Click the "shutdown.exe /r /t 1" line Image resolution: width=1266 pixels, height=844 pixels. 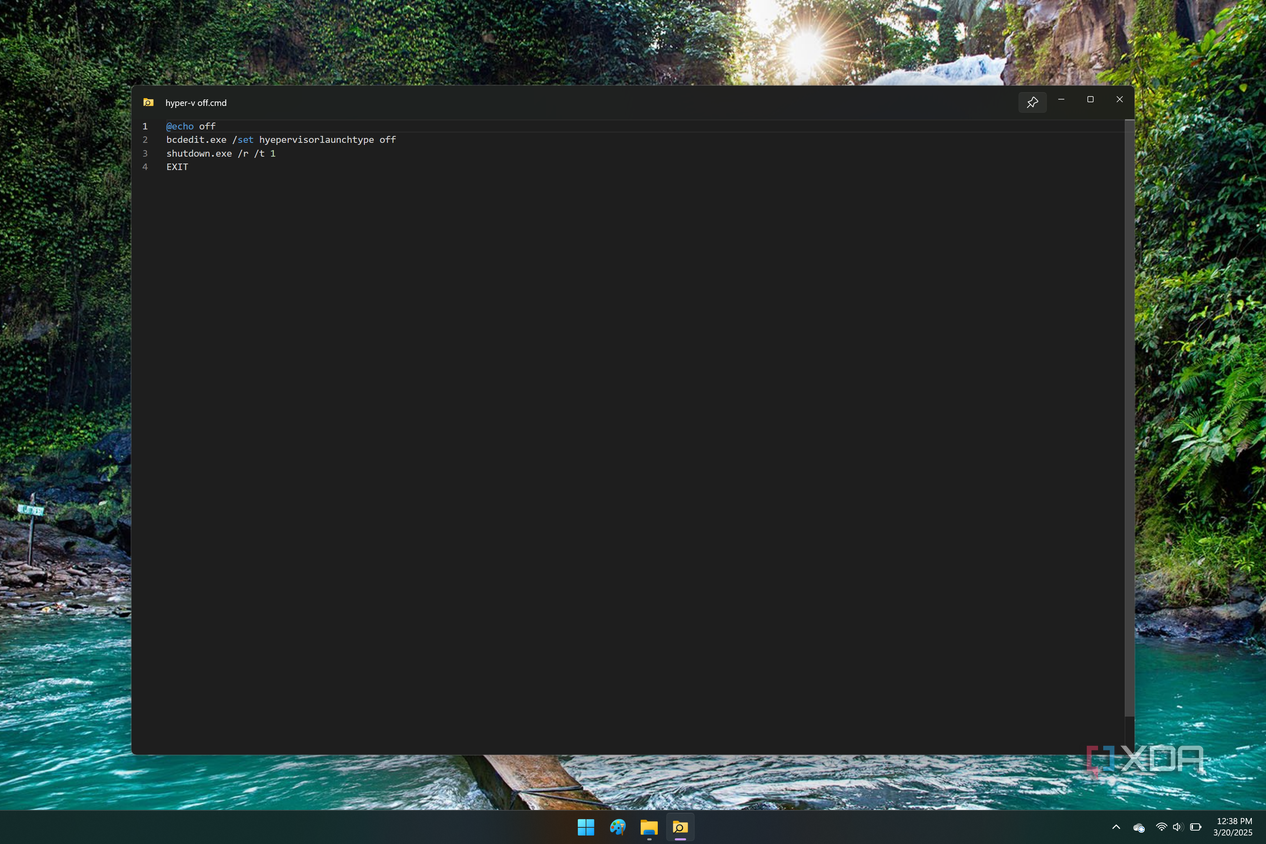click(x=221, y=154)
